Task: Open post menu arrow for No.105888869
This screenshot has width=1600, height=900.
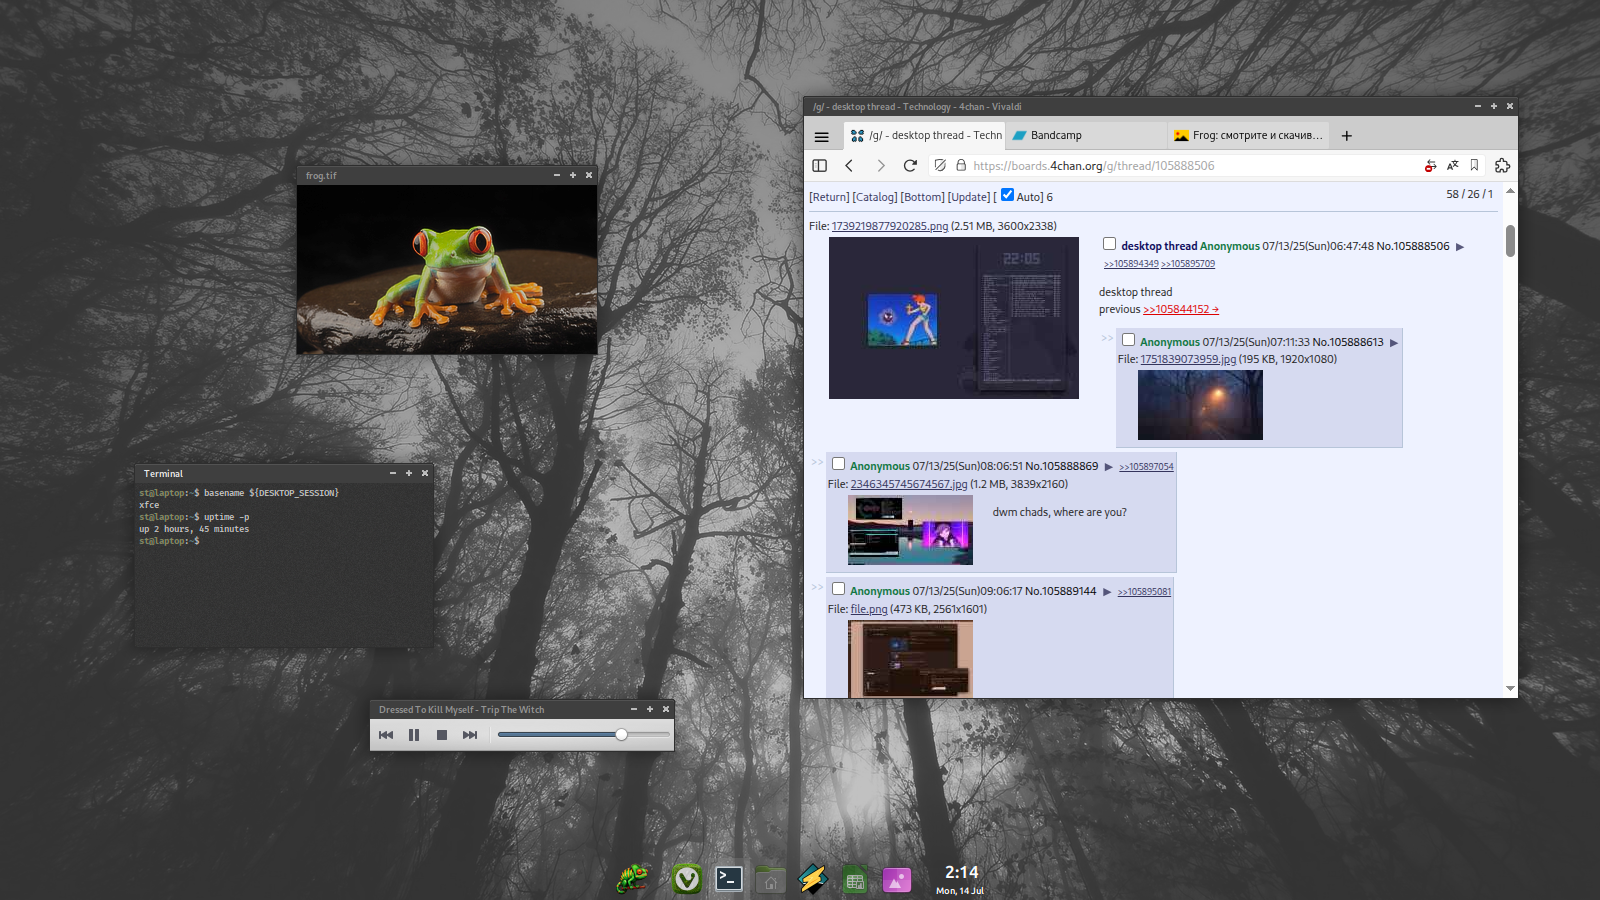Action: tap(1108, 467)
